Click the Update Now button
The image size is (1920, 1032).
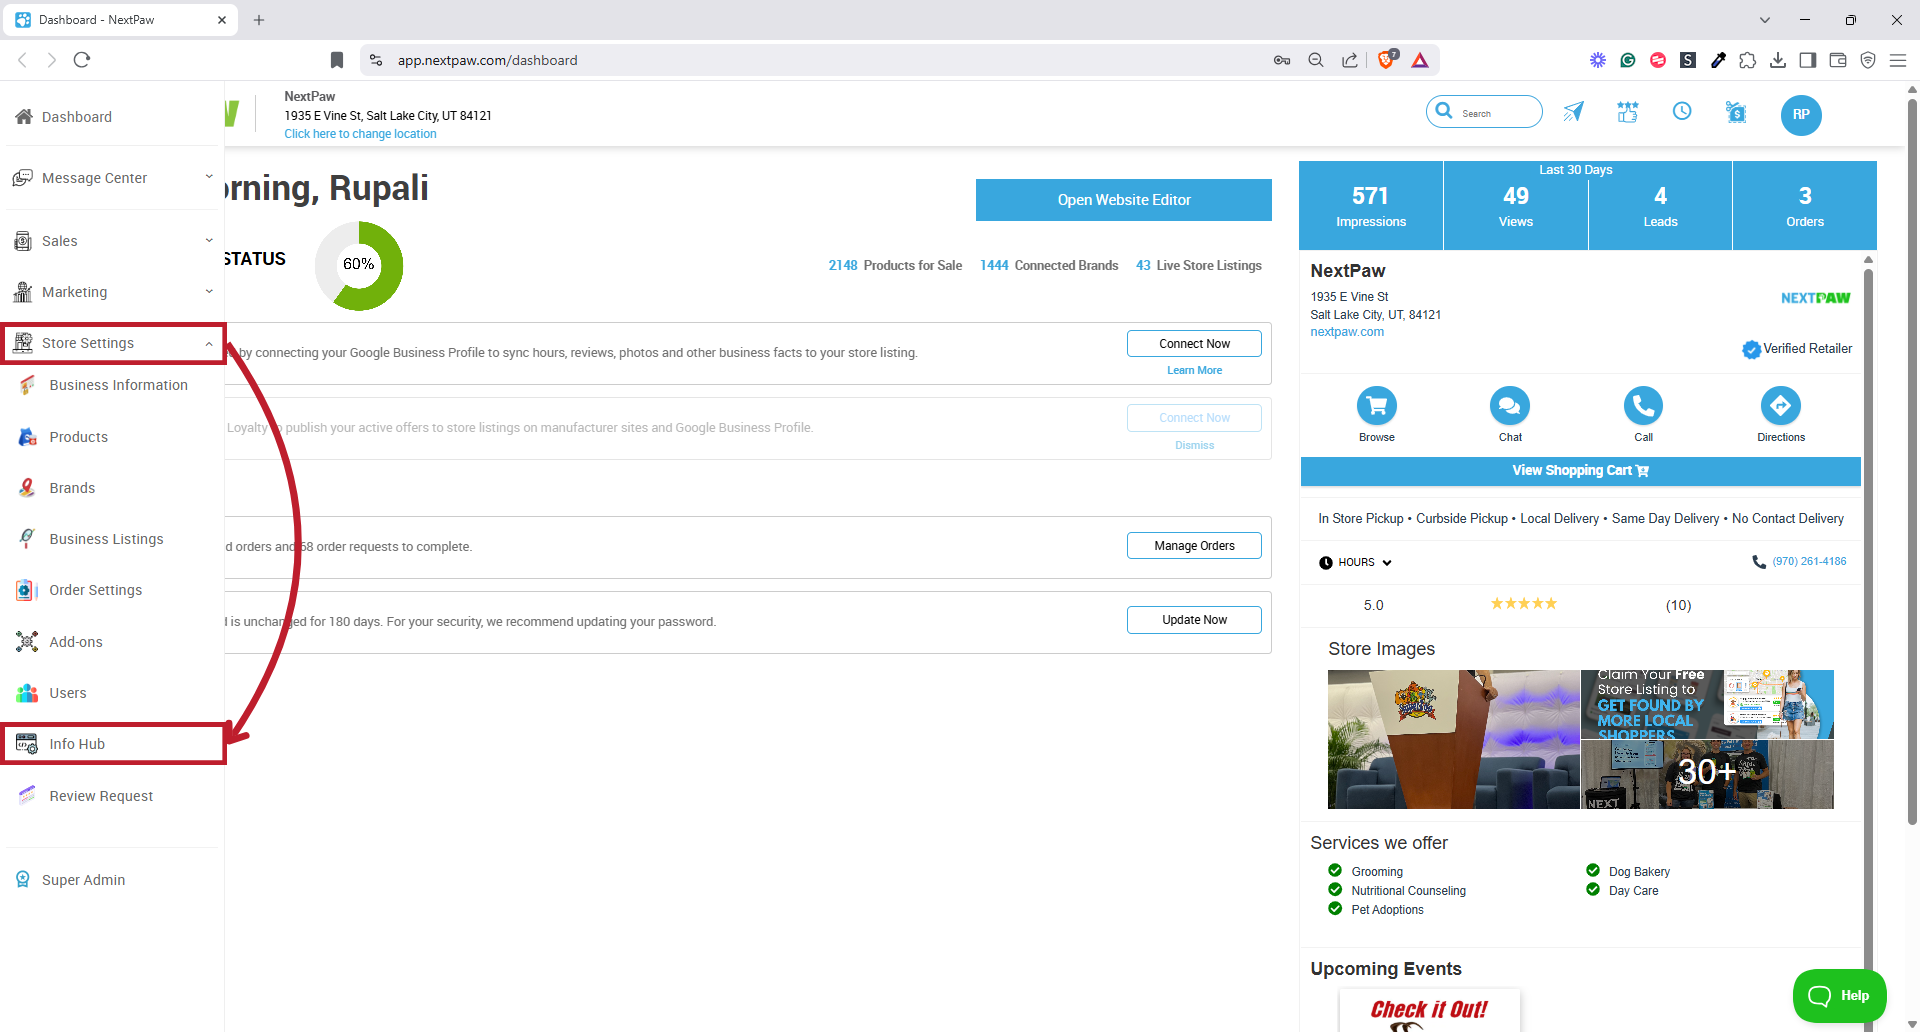coord(1194,620)
